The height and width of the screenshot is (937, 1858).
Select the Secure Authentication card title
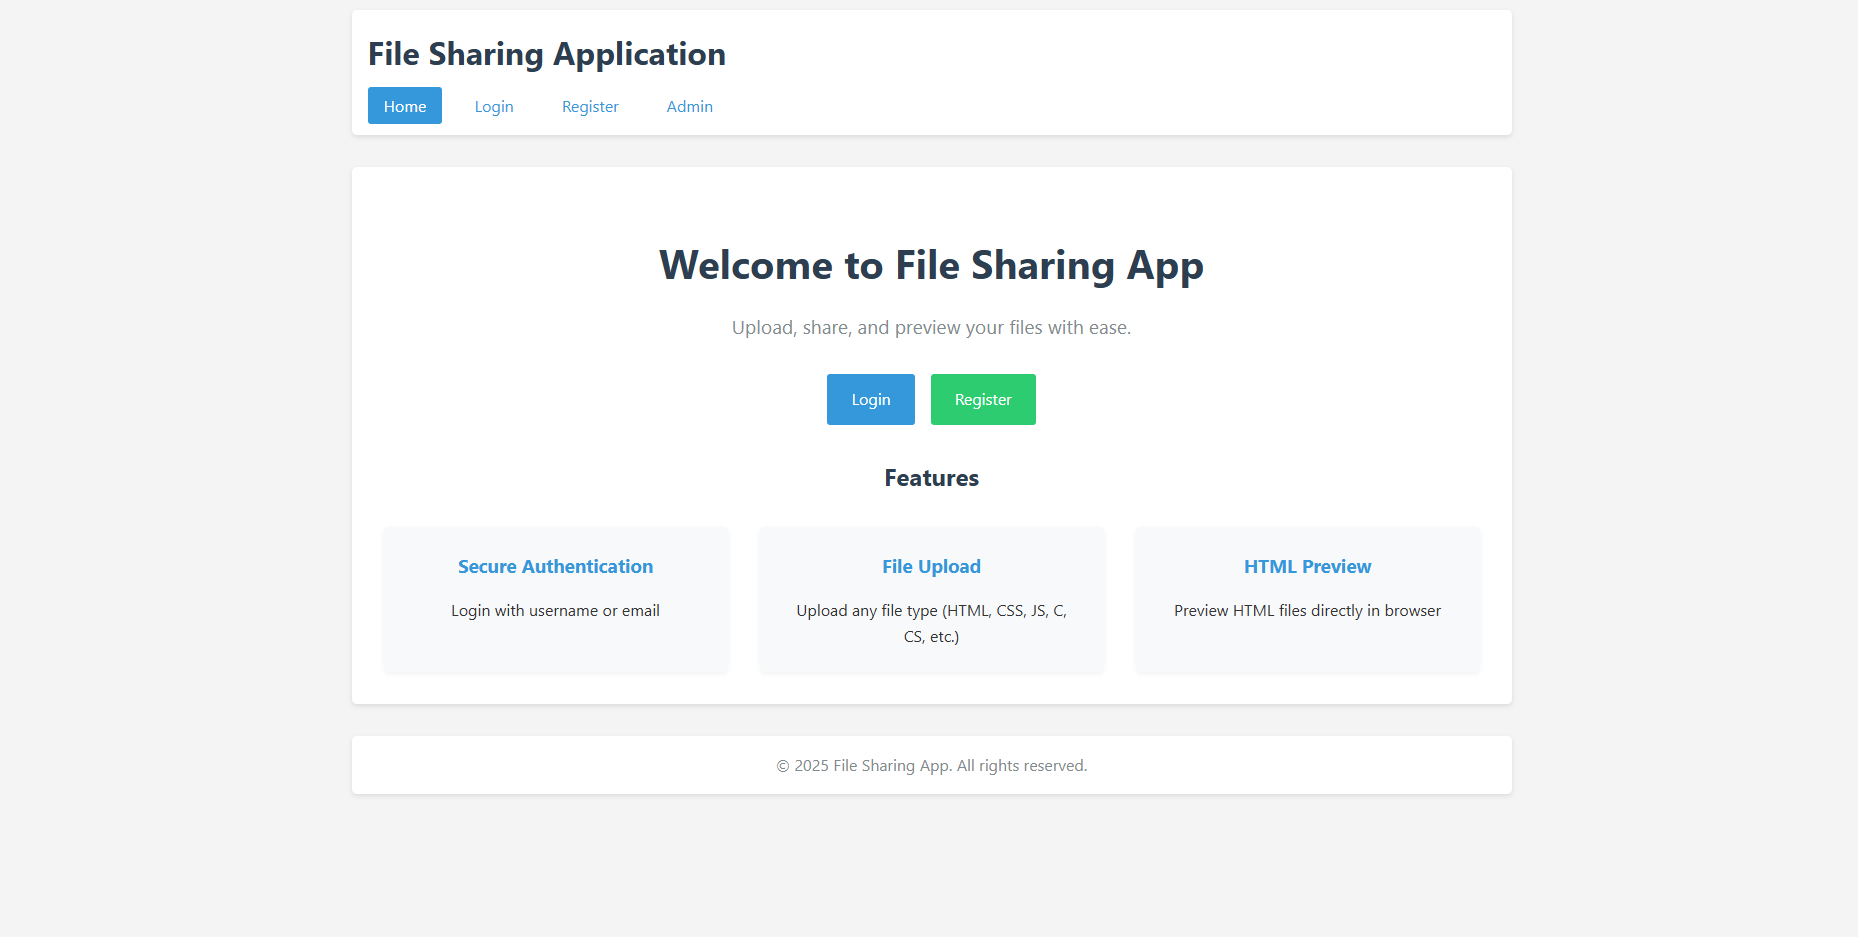click(x=555, y=567)
